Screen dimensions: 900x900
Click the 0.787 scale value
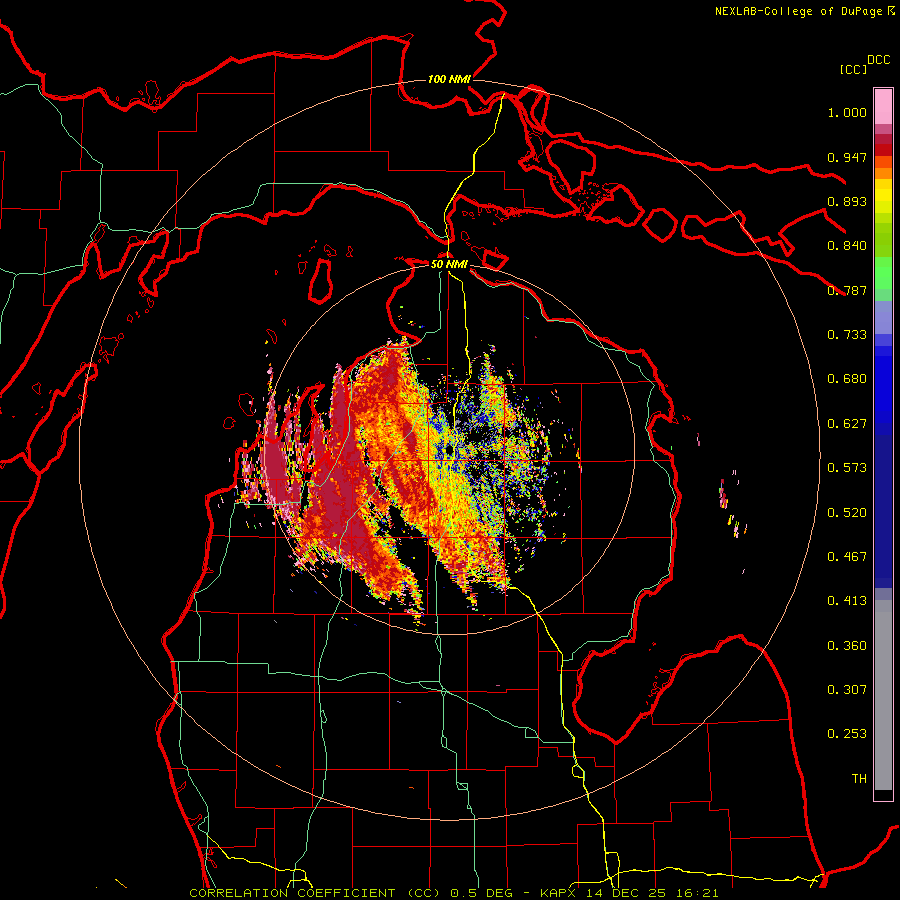[847, 290]
